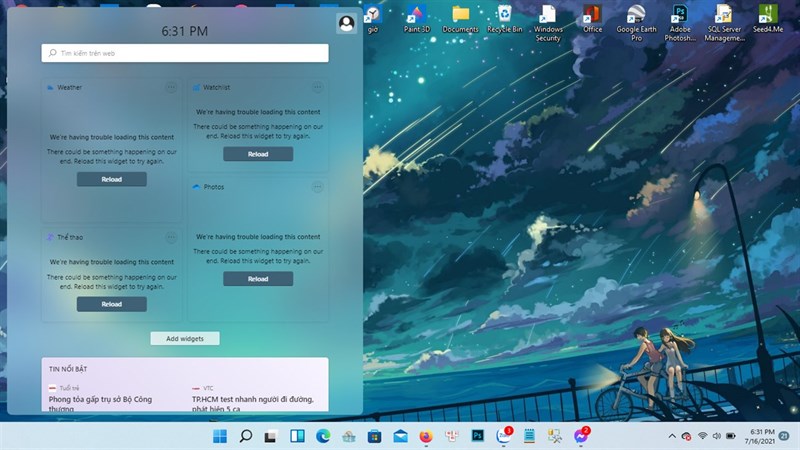Open the Watchlist widget more options
Viewport: 800px width, 450px height.
click(317, 88)
